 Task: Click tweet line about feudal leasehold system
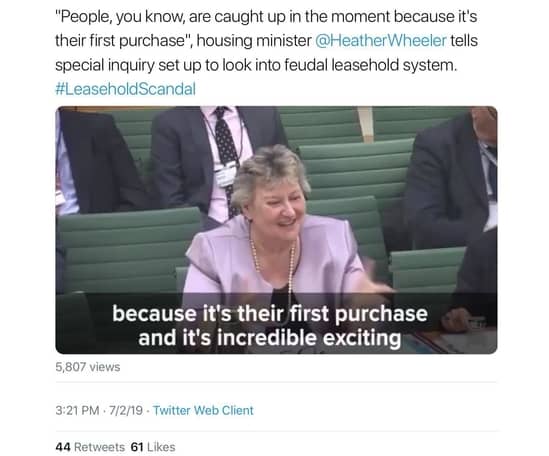click(256, 65)
